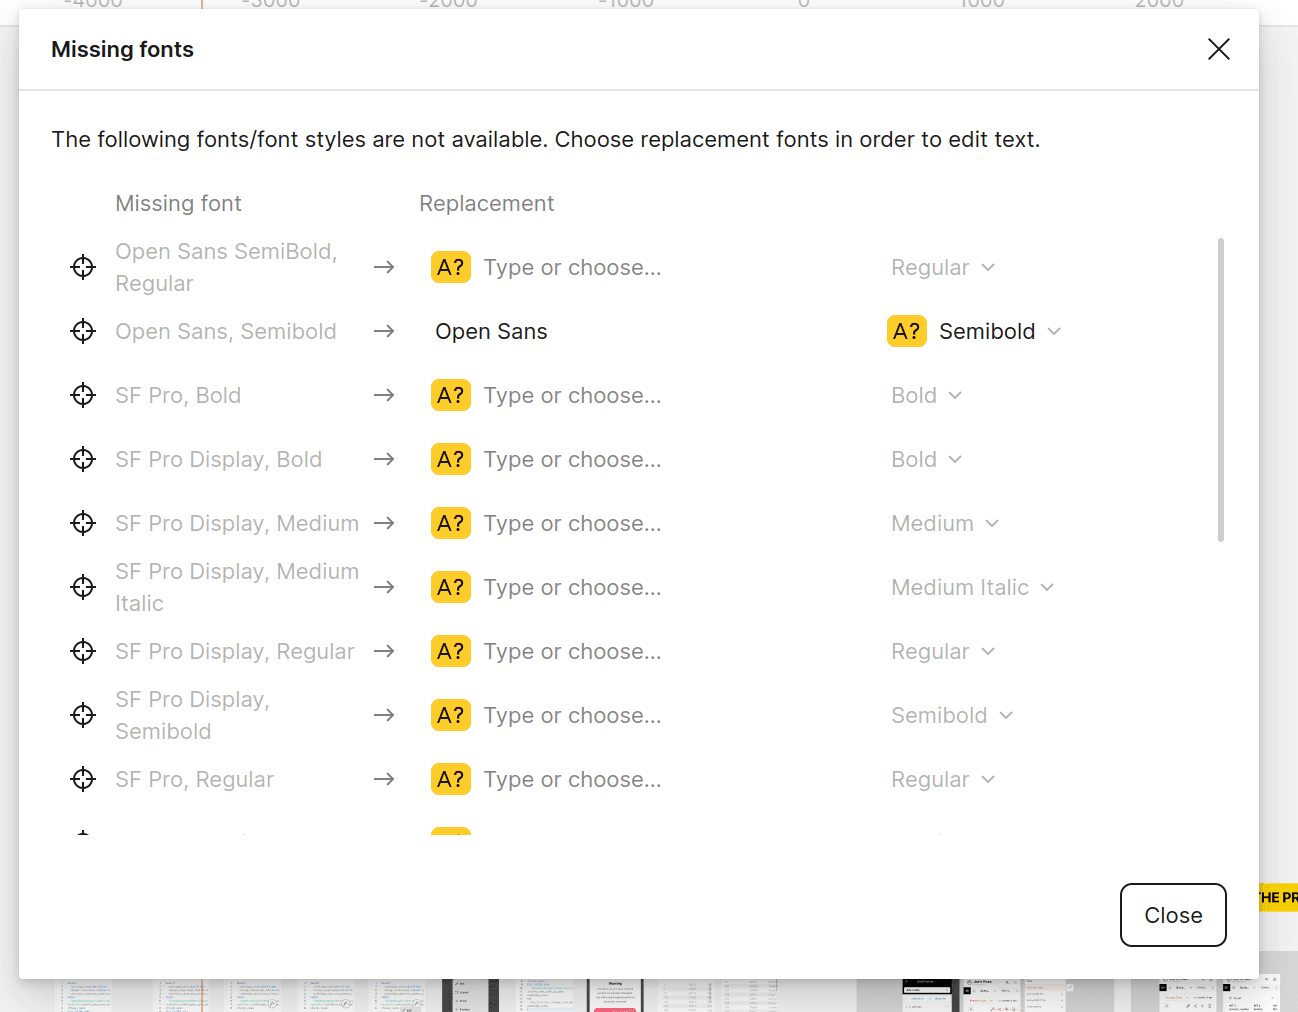Viewport: 1298px width, 1012px height.
Task: Click the crosshair beside SF Pro Display Medium Italic
Action: tap(83, 587)
